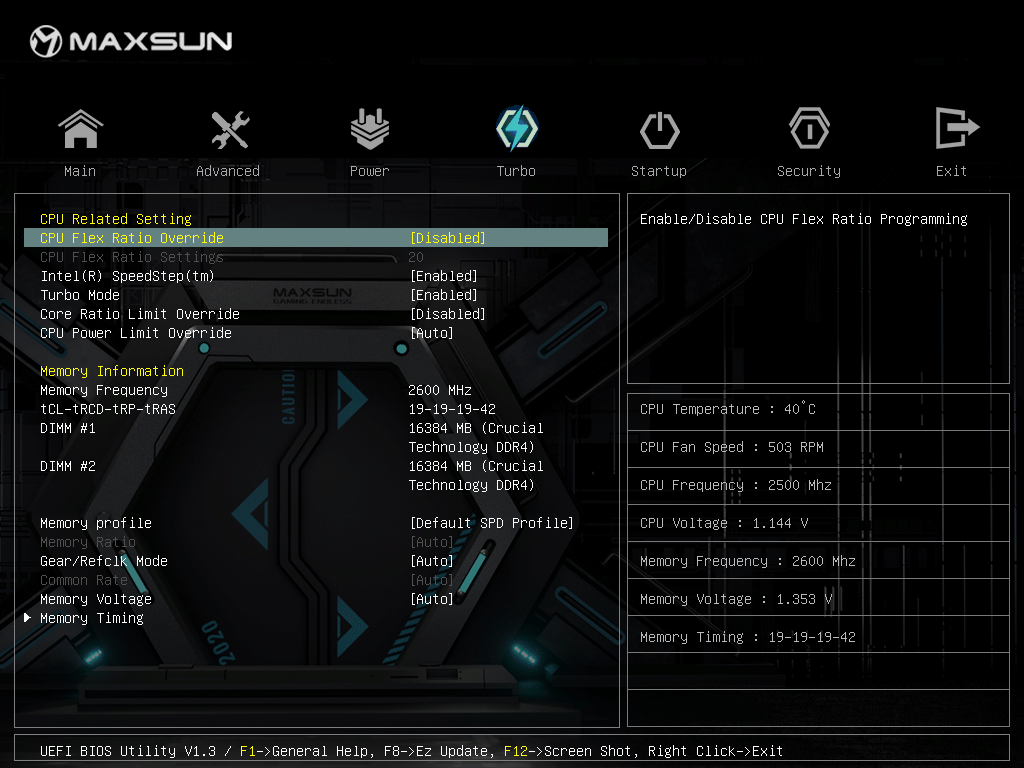Click the Memory Information heading
Image resolution: width=1024 pixels, height=768 pixels.
pyautogui.click(x=112, y=371)
